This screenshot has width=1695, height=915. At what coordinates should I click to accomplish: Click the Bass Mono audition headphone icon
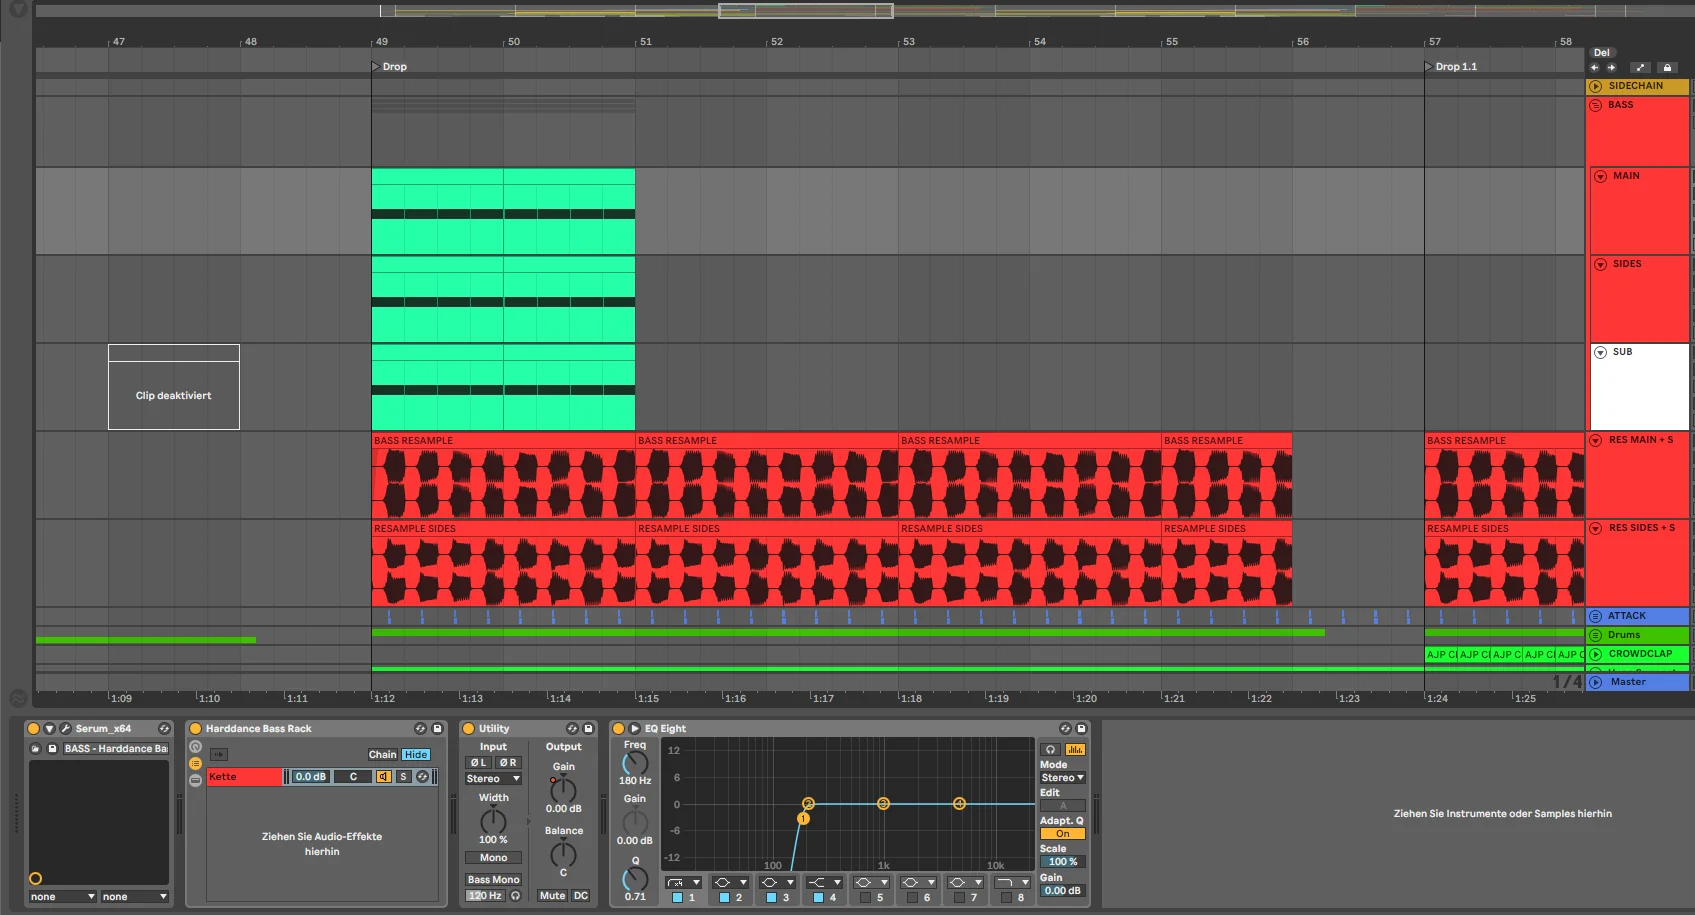516,896
